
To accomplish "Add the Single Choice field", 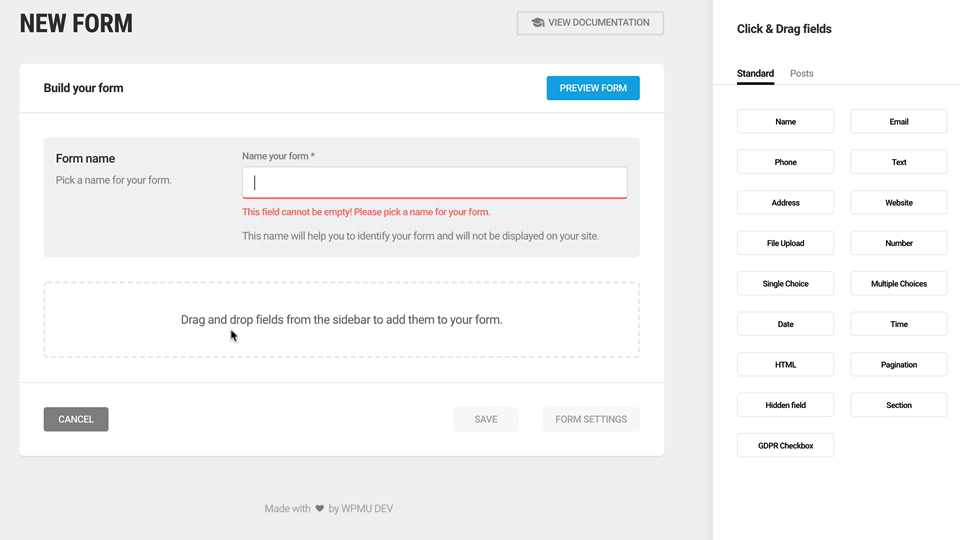I will 785,284.
